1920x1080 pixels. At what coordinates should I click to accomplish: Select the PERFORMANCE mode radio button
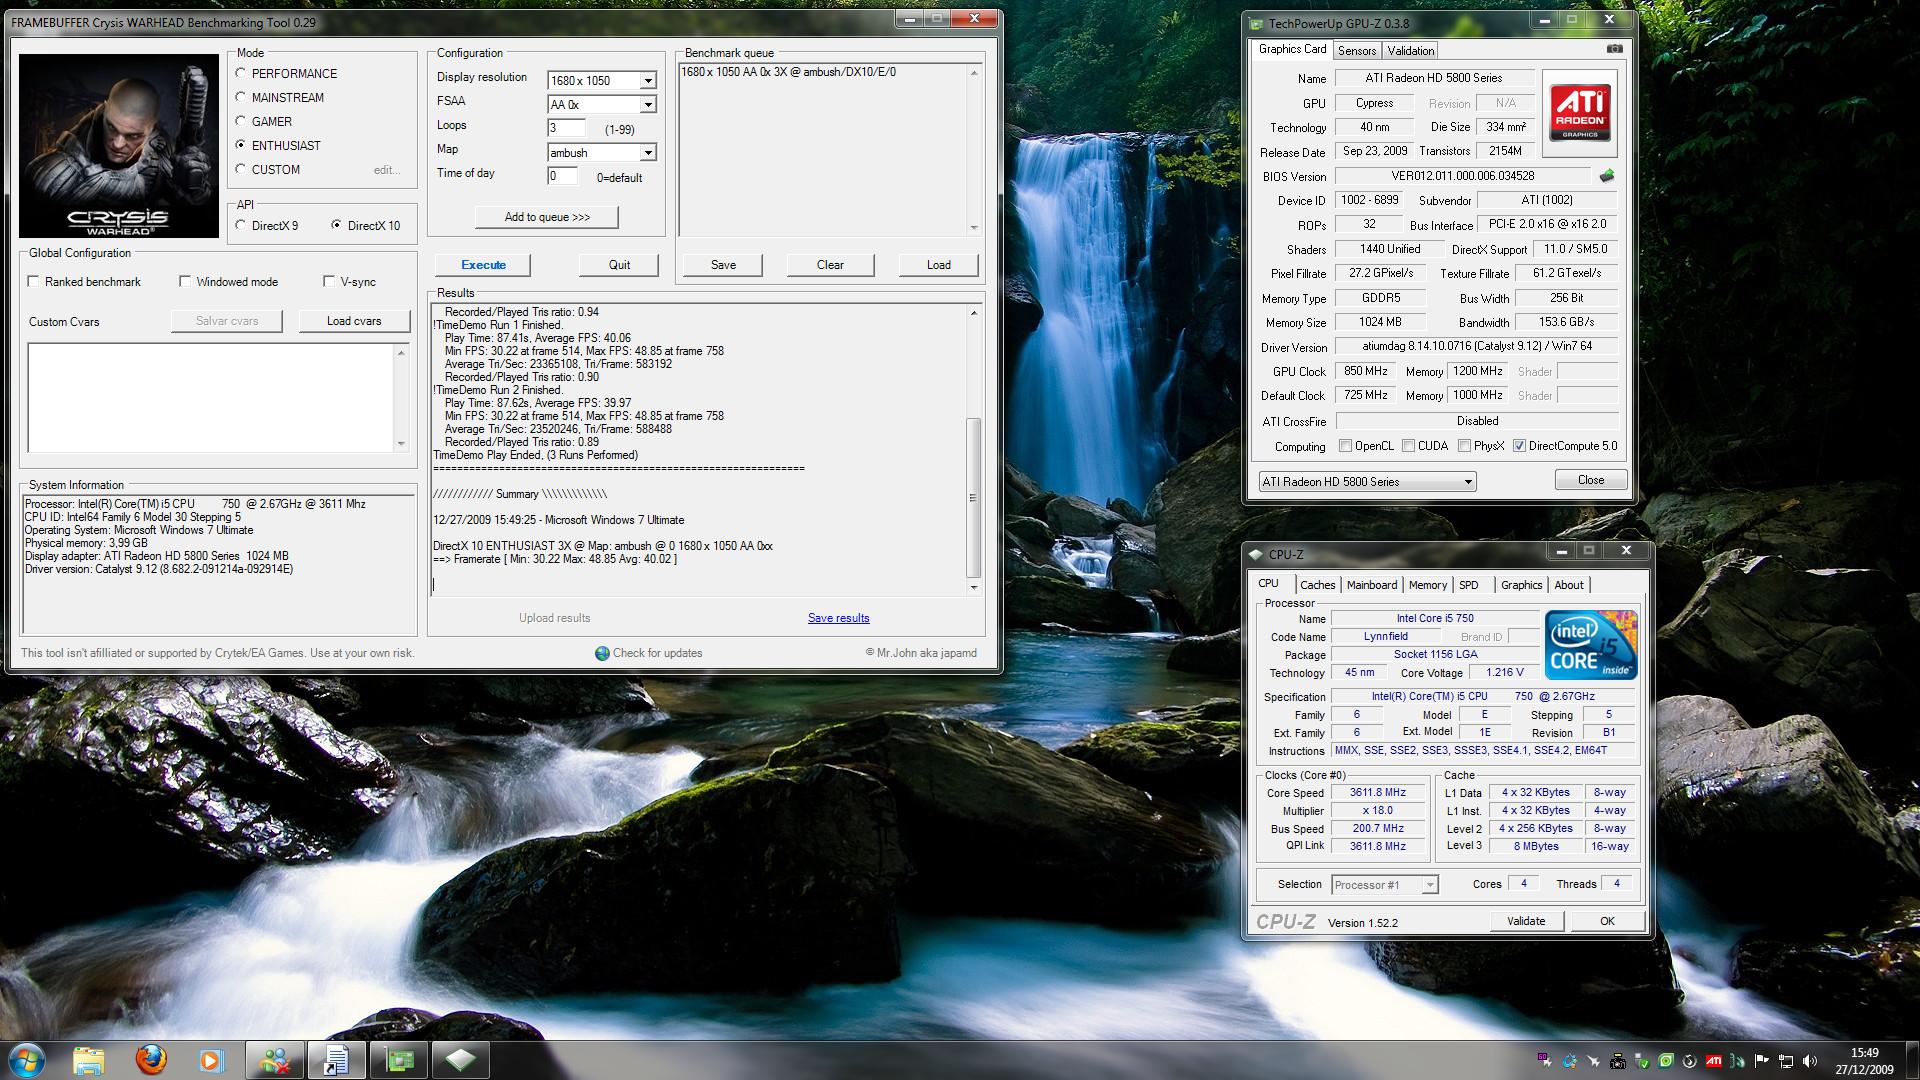pyautogui.click(x=241, y=73)
